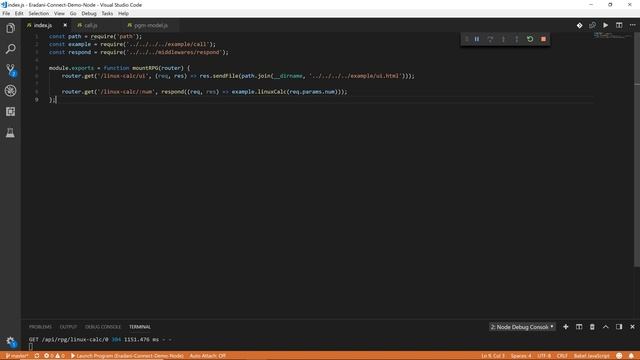Open the Go menu
This screenshot has height=360, width=640.
[73, 13]
